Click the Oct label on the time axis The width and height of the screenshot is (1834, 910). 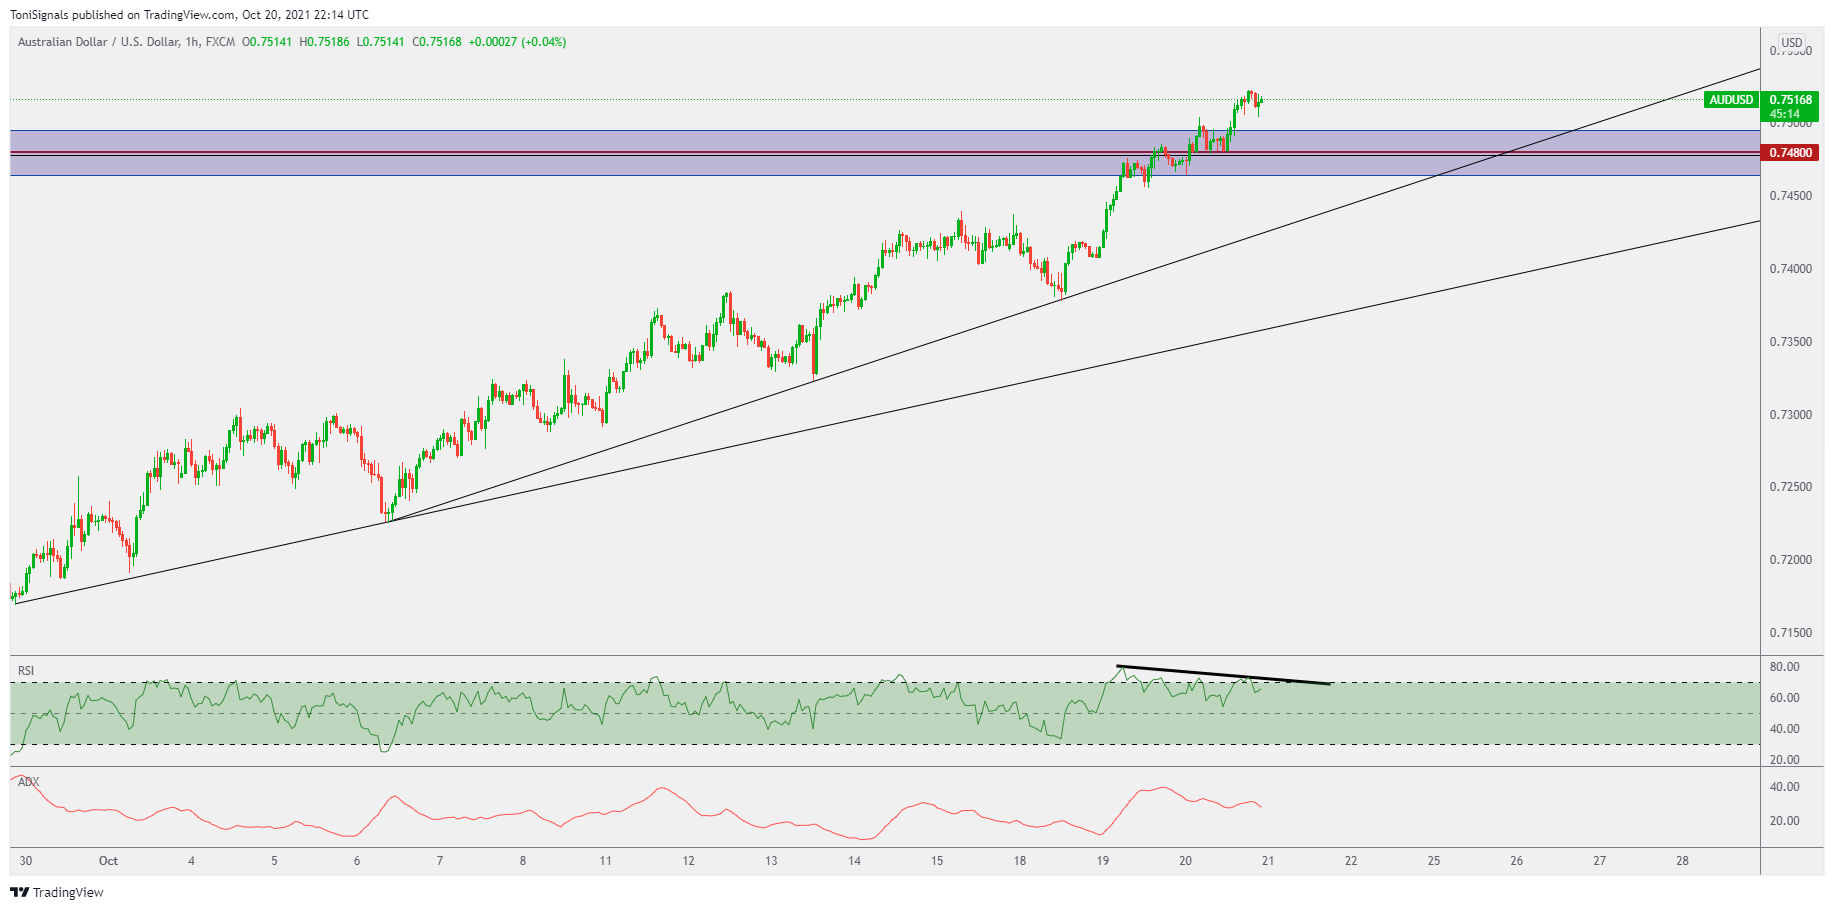pyautogui.click(x=108, y=860)
